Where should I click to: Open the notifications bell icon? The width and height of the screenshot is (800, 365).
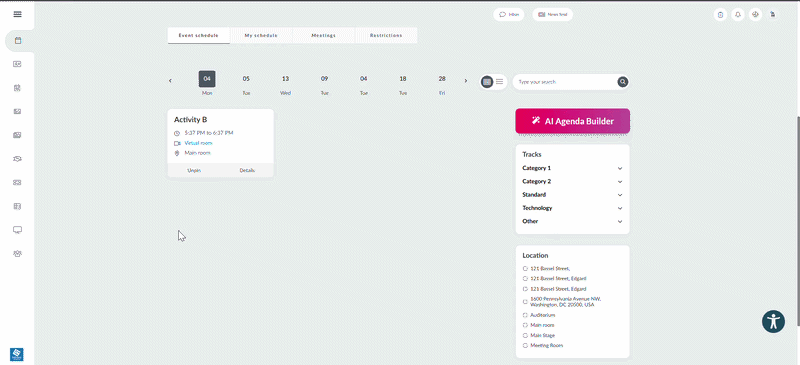(738, 15)
